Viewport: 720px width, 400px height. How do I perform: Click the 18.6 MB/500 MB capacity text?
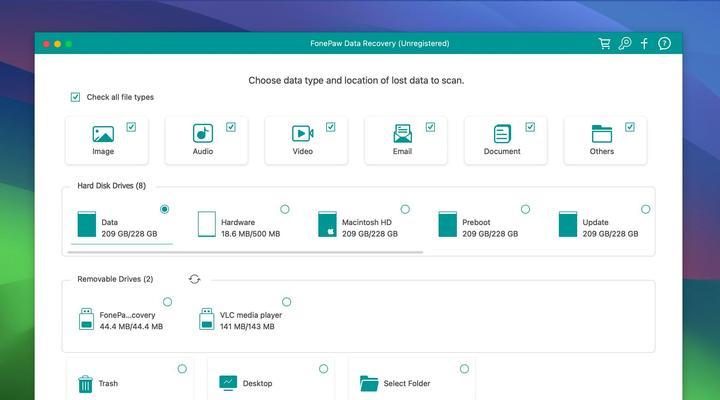click(x=250, y=234)
